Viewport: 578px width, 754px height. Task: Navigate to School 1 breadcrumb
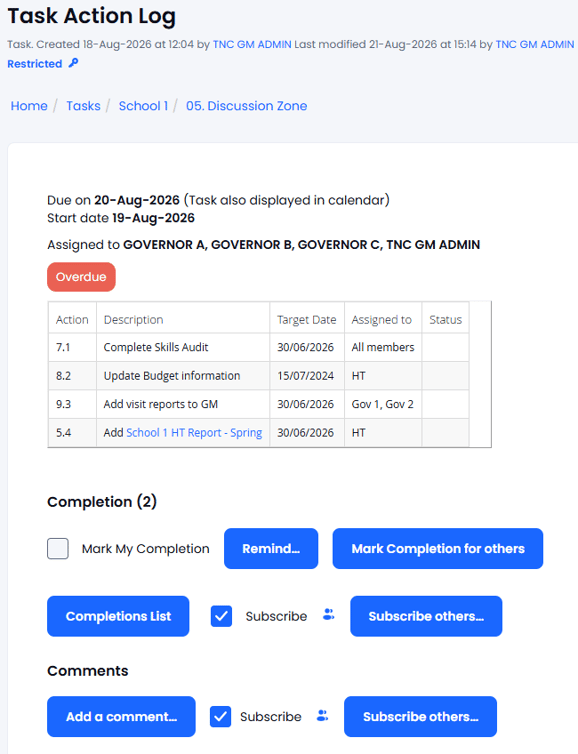(143, 106)
